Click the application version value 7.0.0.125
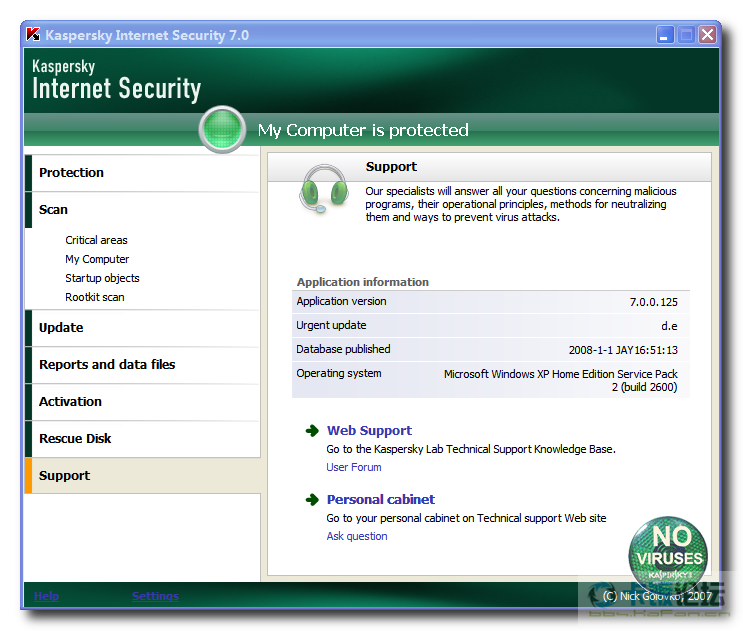The height and width of the screenshot is (631, 743). click(653, 302)
